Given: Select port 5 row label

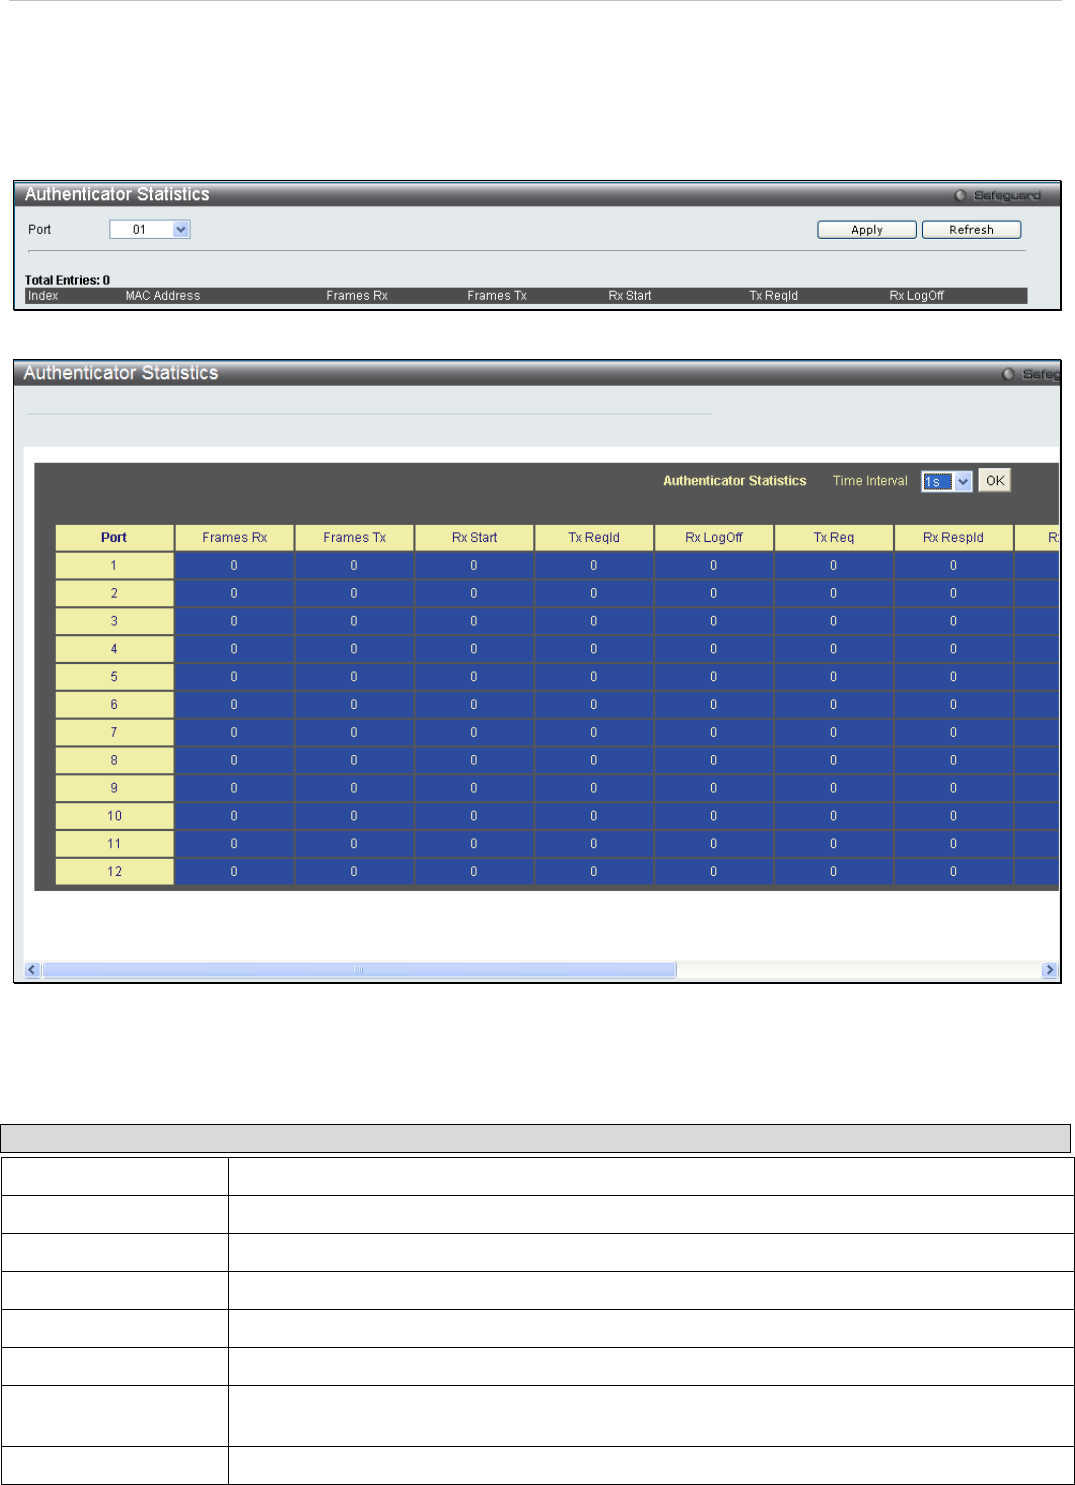Looking at the screenshot, I should pos(114,677).
